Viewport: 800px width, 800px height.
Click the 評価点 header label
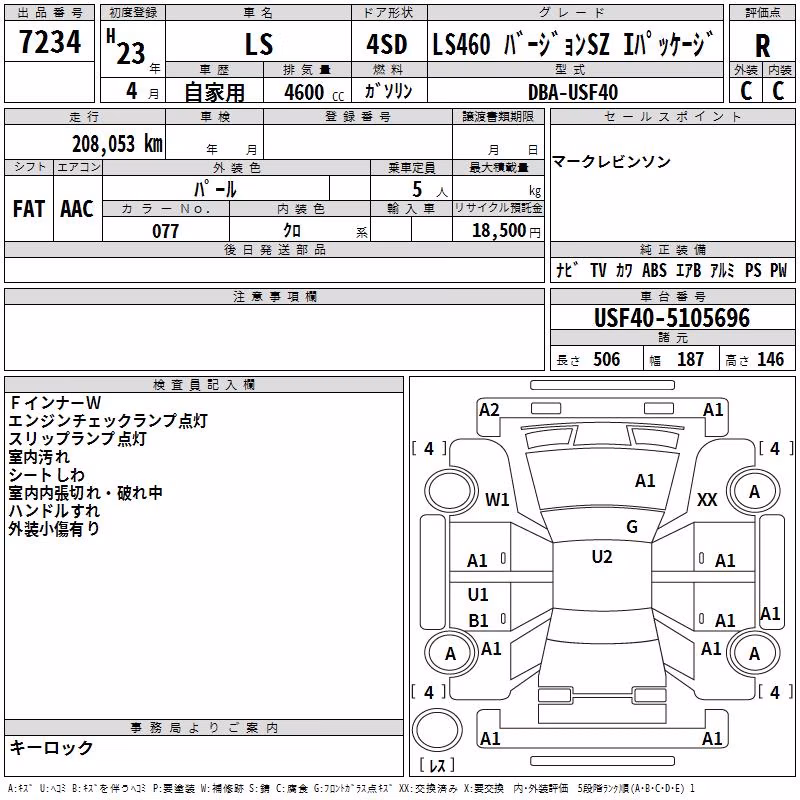[x=763, y=13]
